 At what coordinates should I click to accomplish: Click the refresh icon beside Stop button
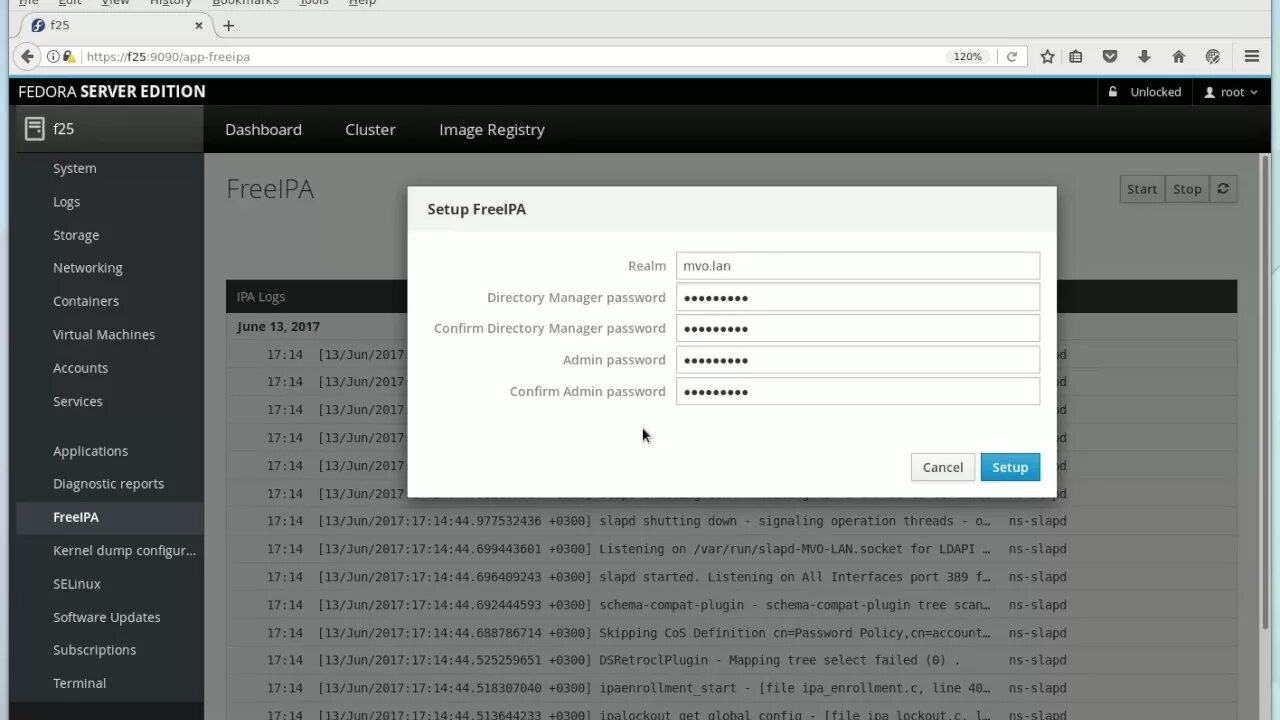pyautogui.click(x=1223, y=189)
